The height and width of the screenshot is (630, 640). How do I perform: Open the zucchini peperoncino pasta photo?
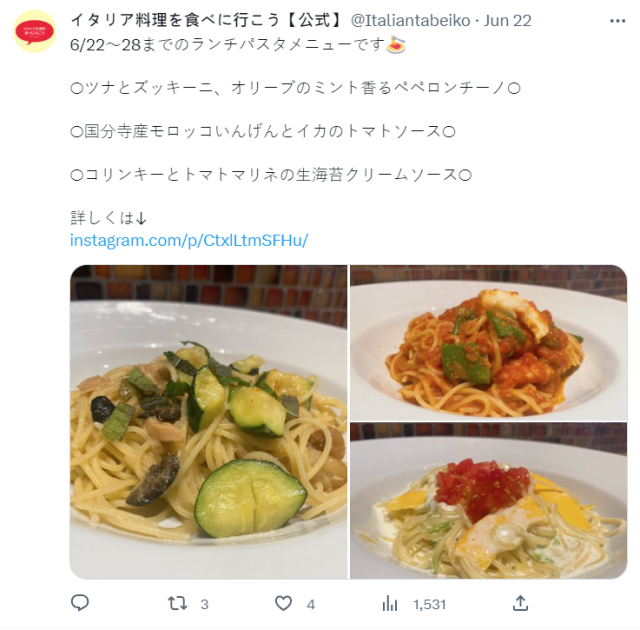[x=209, y=422]
